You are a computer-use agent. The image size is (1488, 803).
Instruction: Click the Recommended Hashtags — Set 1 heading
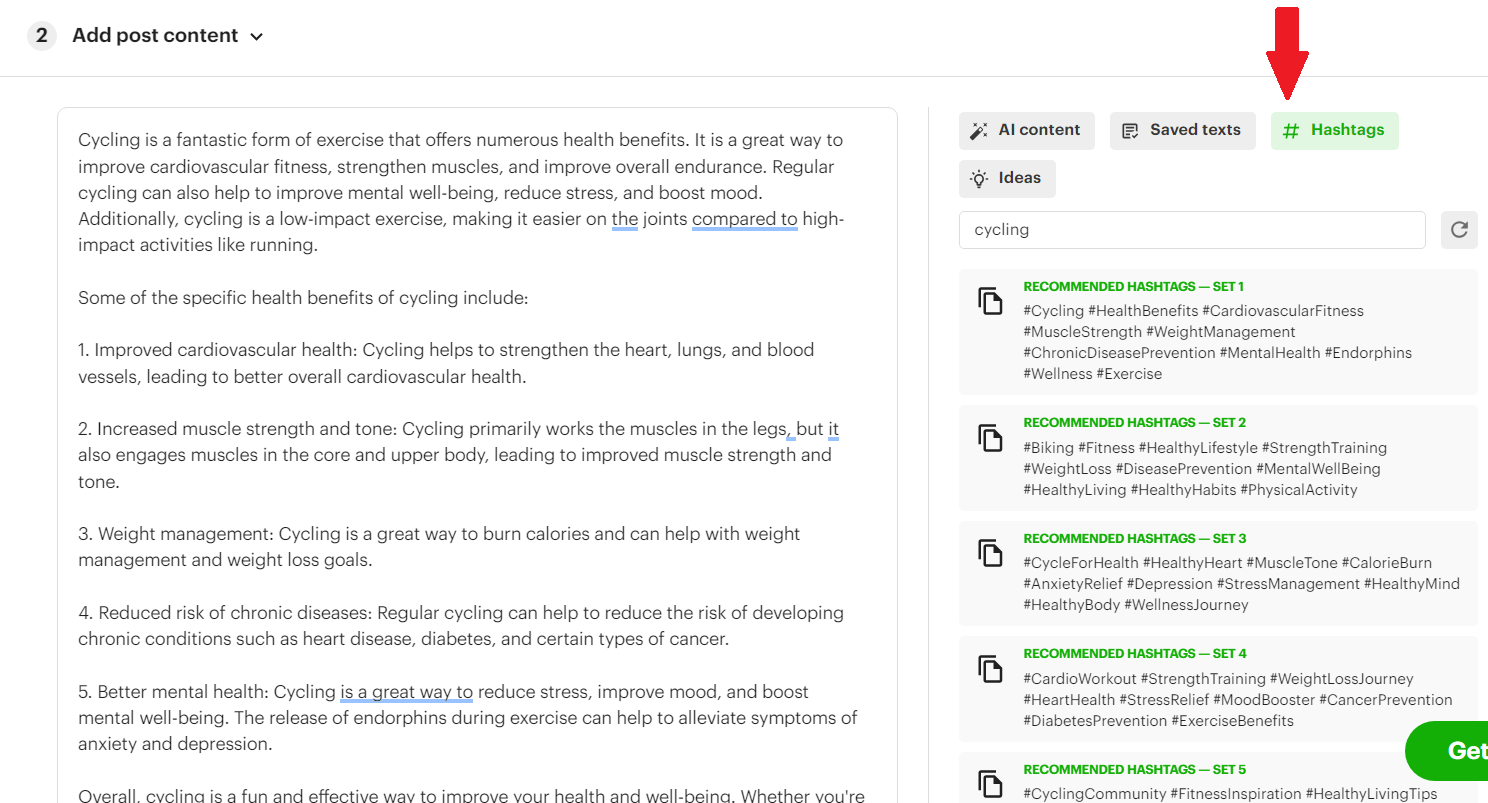(x=1134, y=287)
